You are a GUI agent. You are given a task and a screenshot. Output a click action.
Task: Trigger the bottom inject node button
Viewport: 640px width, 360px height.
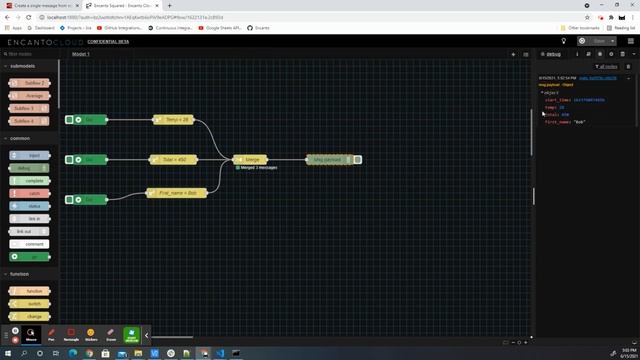coord(69,200)
